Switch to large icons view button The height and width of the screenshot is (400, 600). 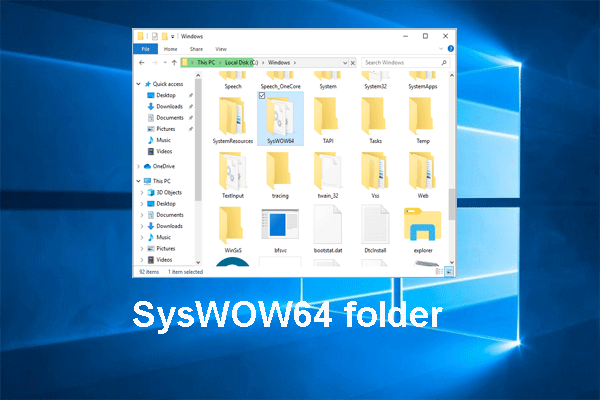coord(449,272)
